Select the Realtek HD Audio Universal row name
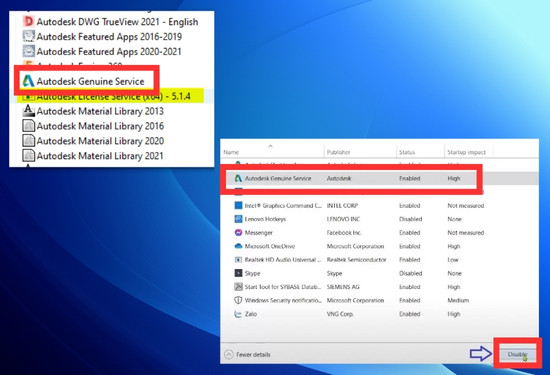550x375 pixels. point(283,260)
